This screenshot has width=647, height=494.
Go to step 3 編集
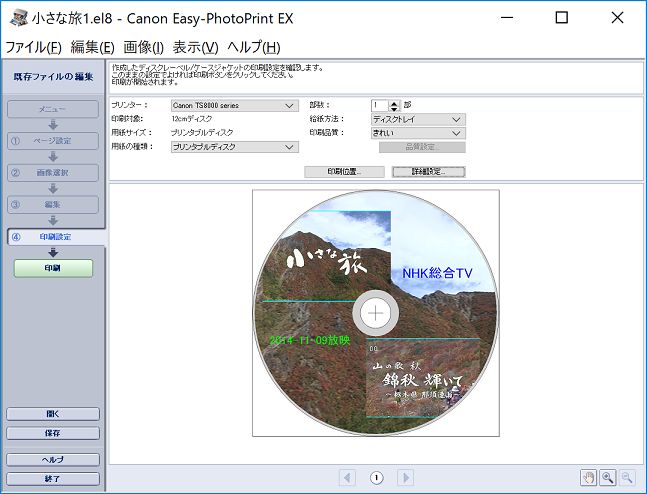pyautogui.click(x=53, y=205)
